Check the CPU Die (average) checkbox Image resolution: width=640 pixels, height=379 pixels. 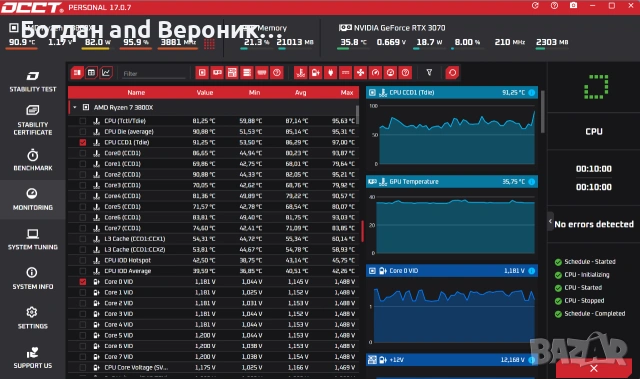[x=83, y=131]
